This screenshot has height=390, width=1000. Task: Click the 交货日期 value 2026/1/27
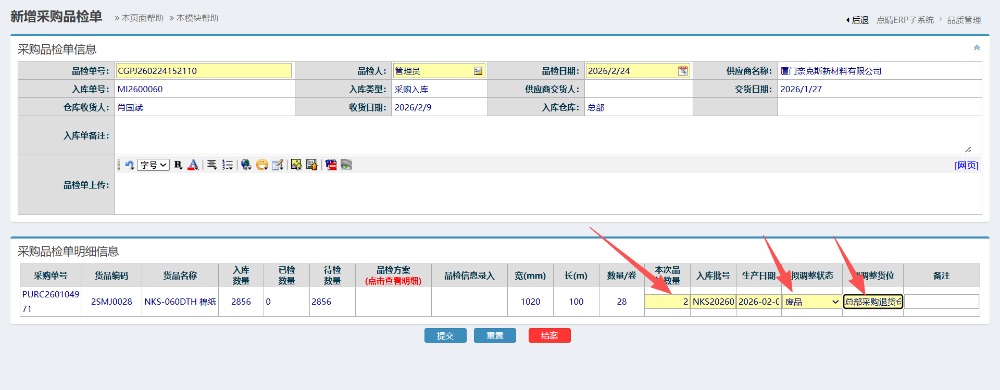801,89
